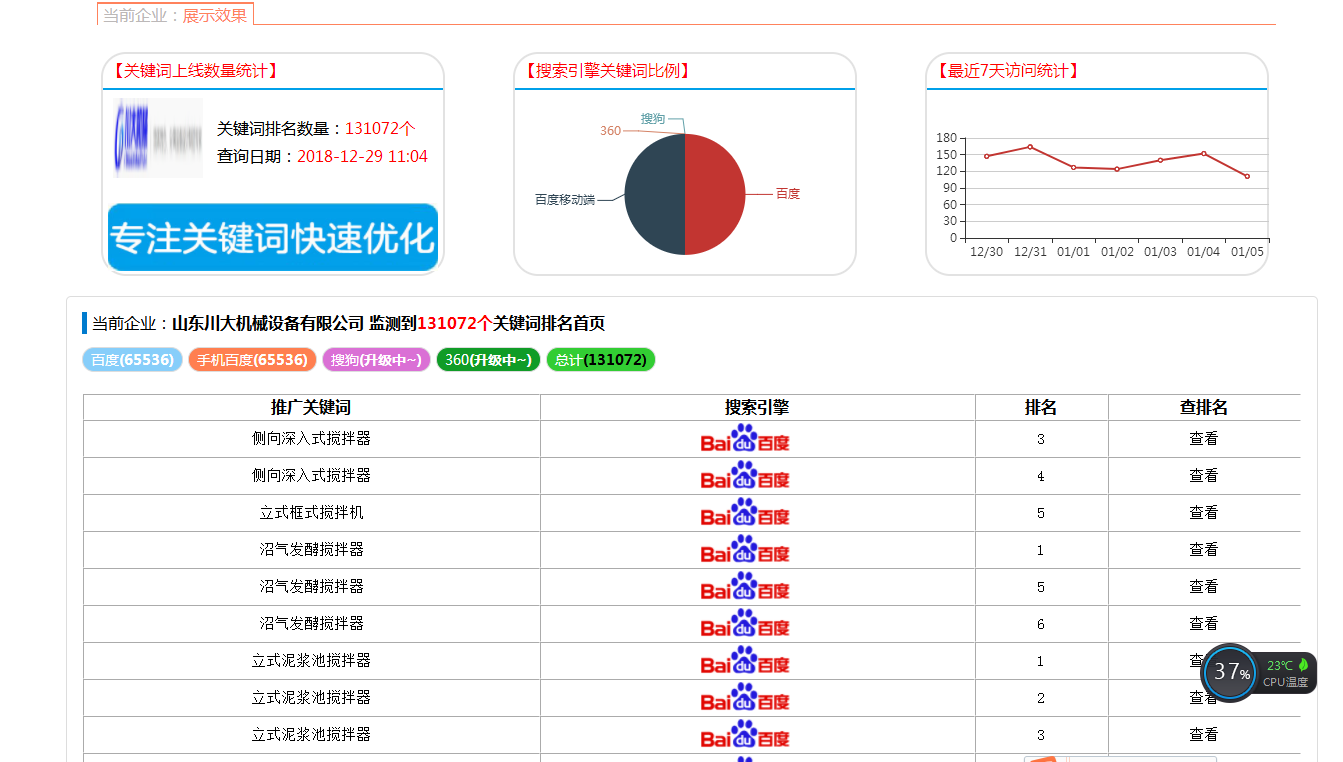1343x762 pixels.
Task: Select the 搜狗(升级中~) filter pill
Action: tap(376, 360)
